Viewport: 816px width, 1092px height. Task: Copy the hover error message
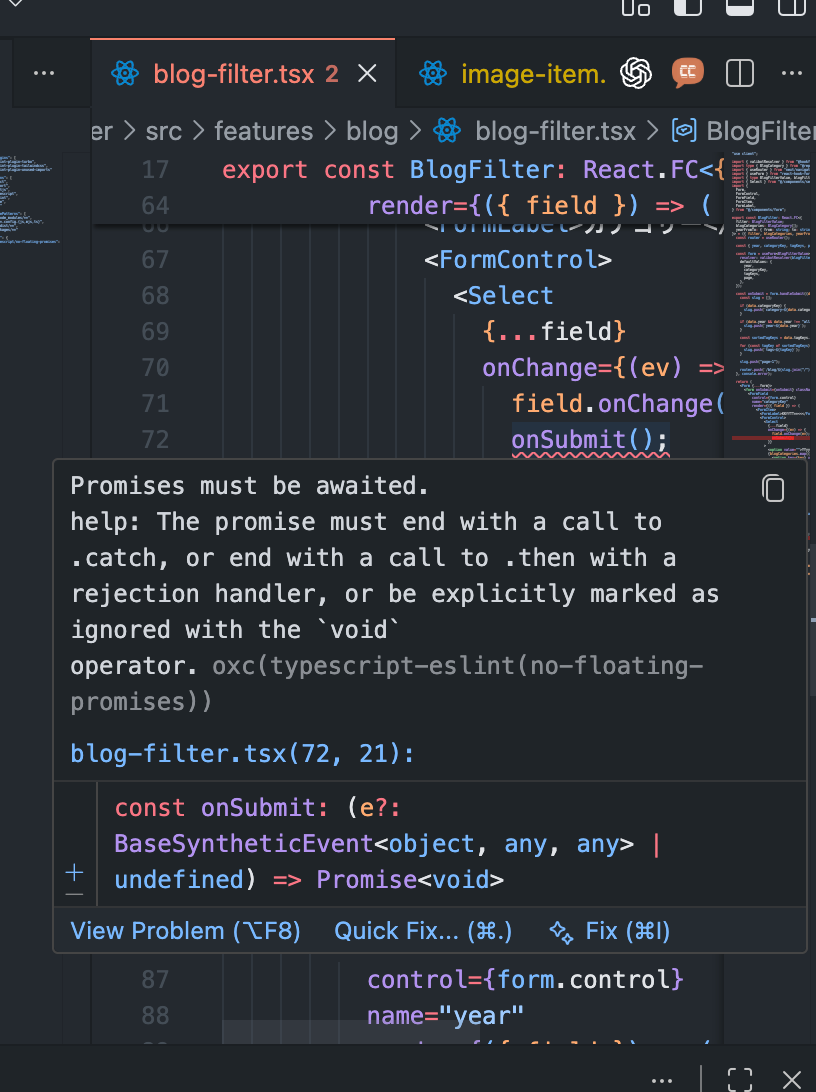click(x=773, y=488)
